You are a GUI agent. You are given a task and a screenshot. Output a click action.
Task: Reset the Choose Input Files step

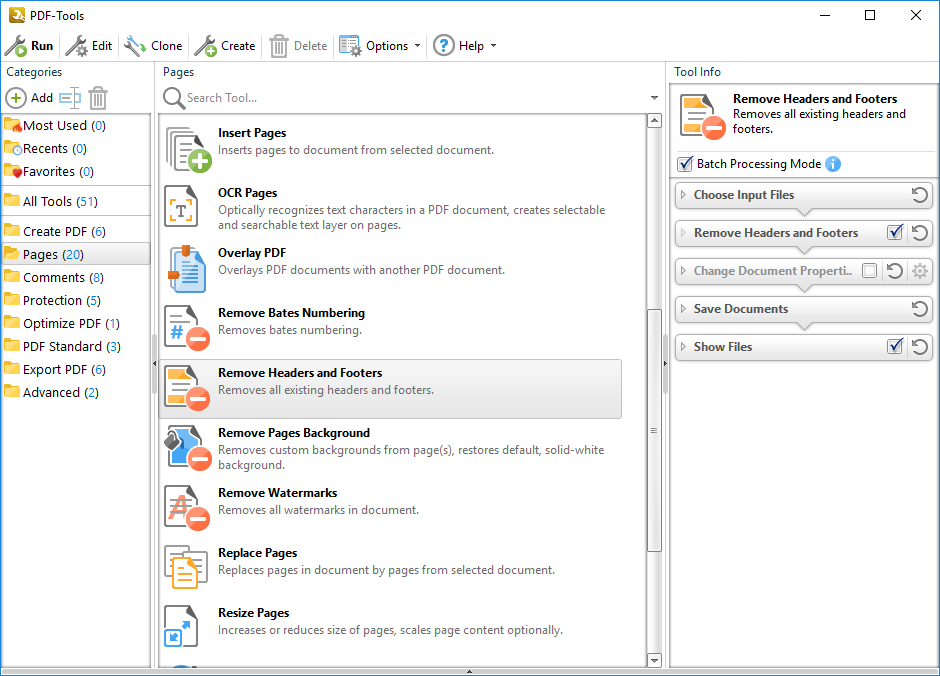[x=920, y=195]
